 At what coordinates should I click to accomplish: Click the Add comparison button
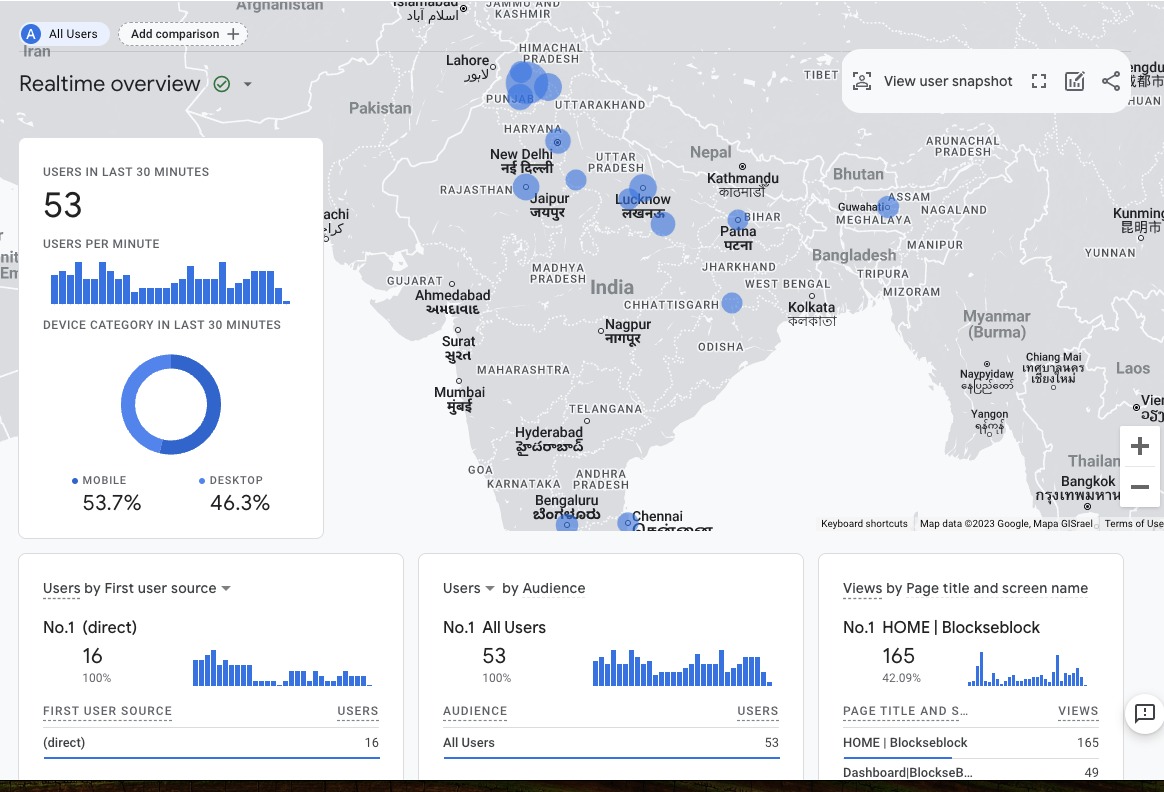click(x=183, y=34)
